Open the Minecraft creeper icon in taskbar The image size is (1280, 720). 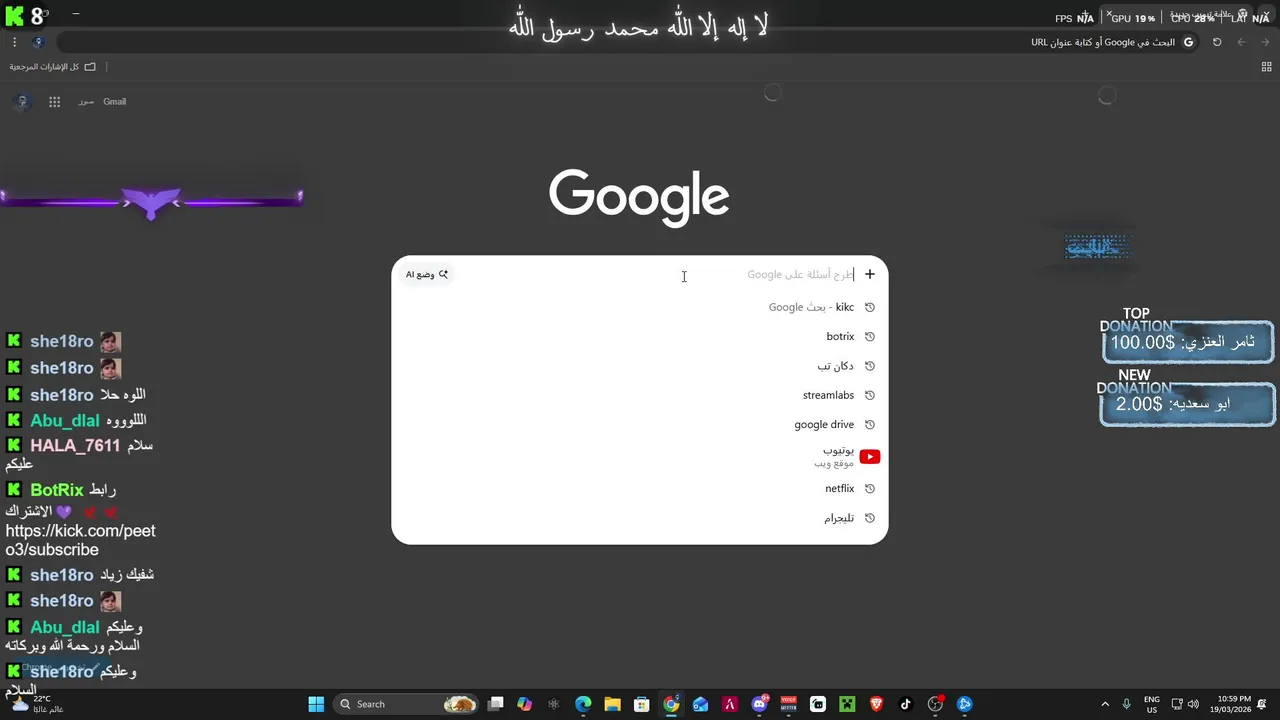pos(847,704)
